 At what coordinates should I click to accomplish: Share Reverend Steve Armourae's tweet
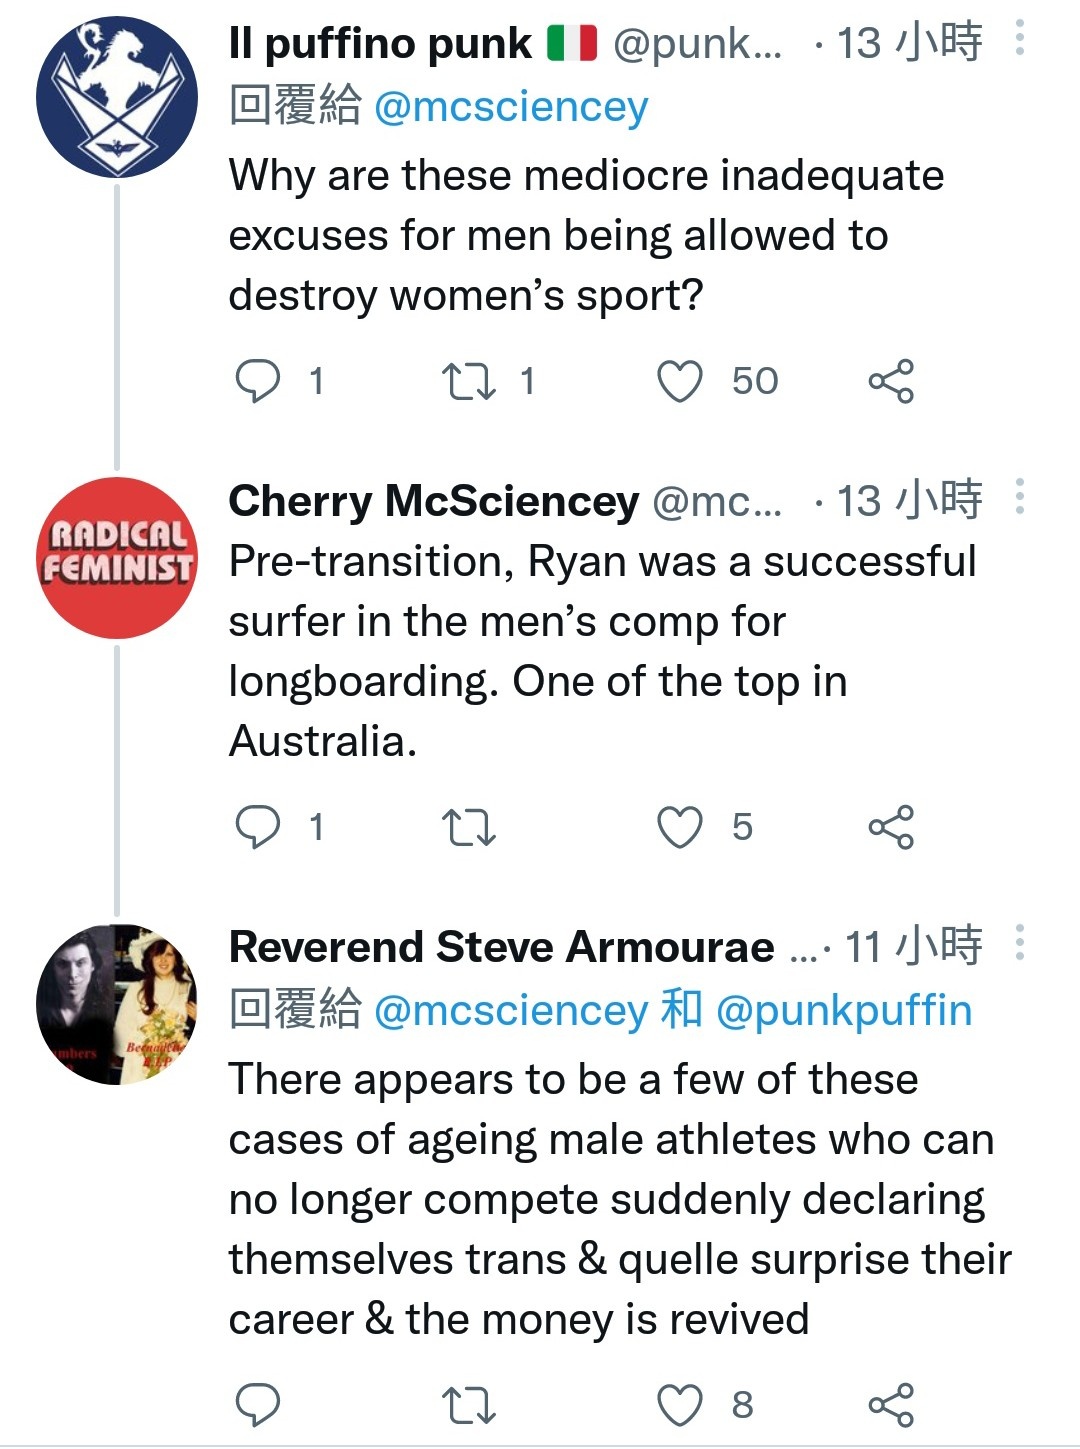pos(891,1405)
